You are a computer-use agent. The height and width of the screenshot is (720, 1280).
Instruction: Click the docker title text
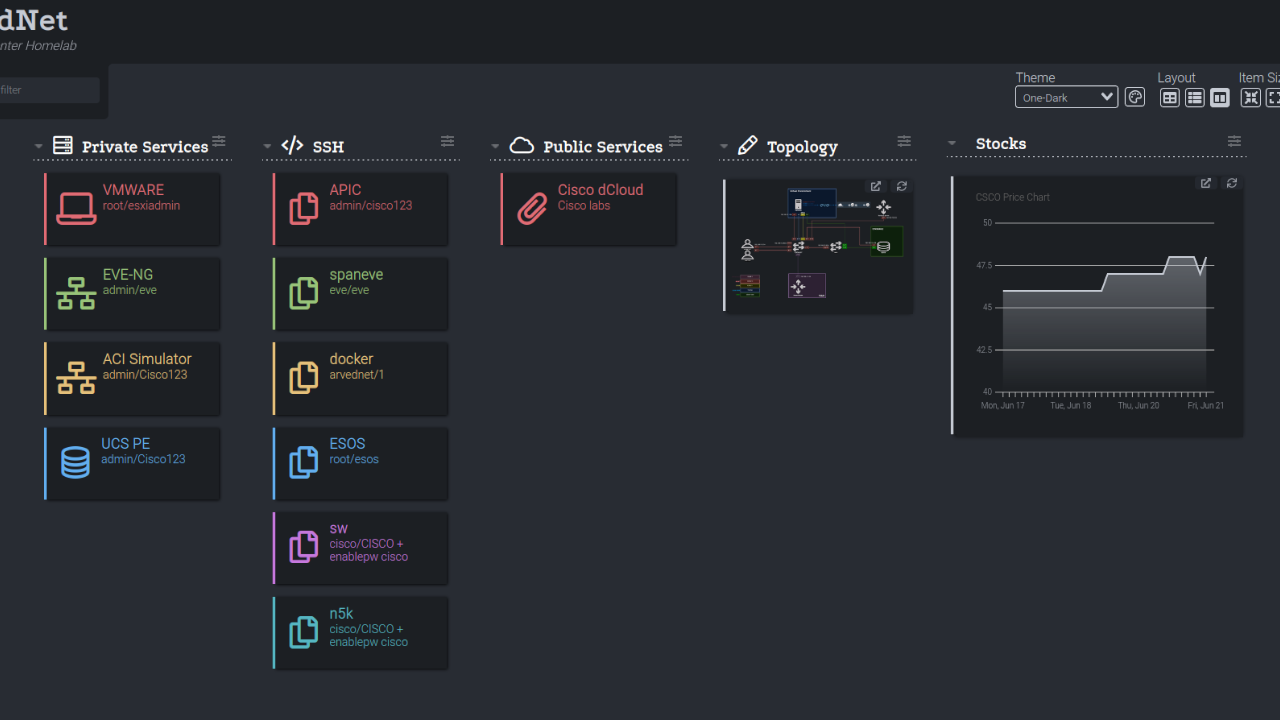pos(352,359)
